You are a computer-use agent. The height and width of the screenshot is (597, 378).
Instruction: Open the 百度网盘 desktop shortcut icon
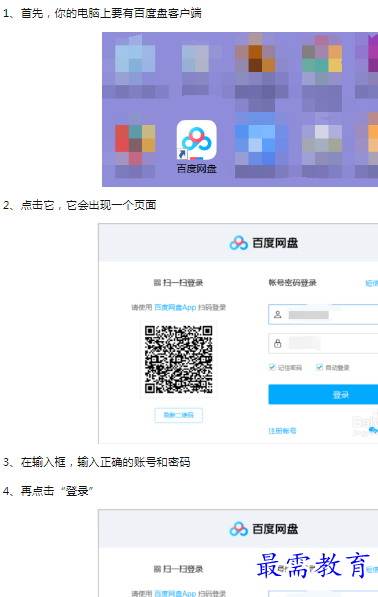[x=196, y=140]
